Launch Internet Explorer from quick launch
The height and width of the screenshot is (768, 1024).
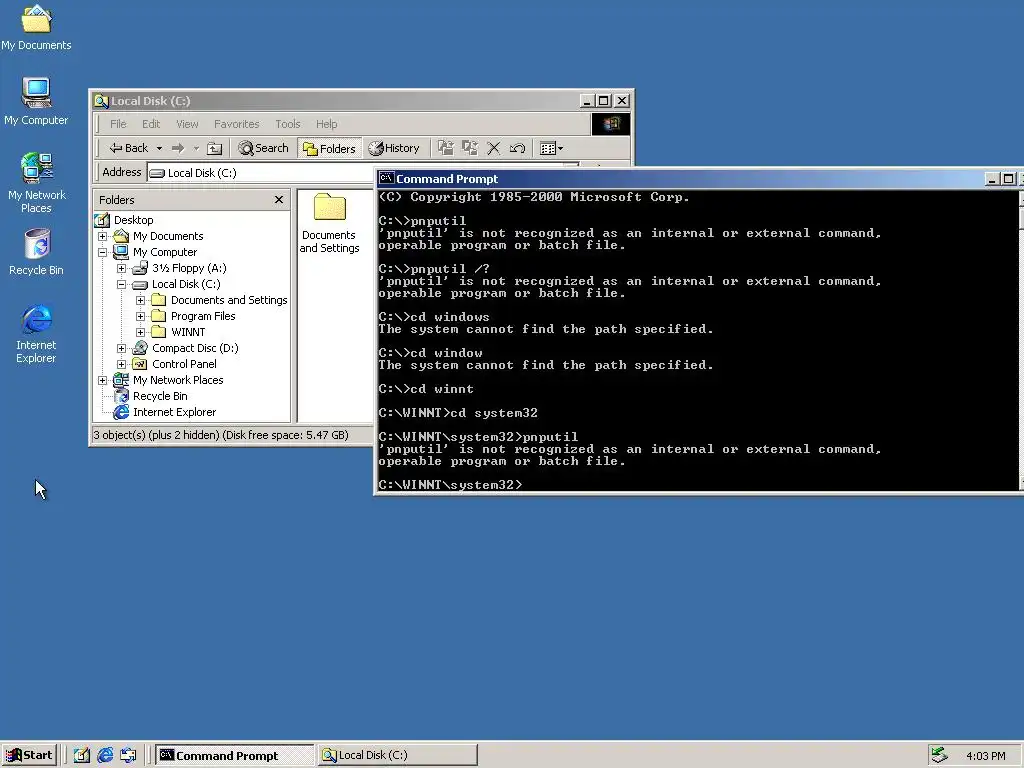[x=105, y=756]
